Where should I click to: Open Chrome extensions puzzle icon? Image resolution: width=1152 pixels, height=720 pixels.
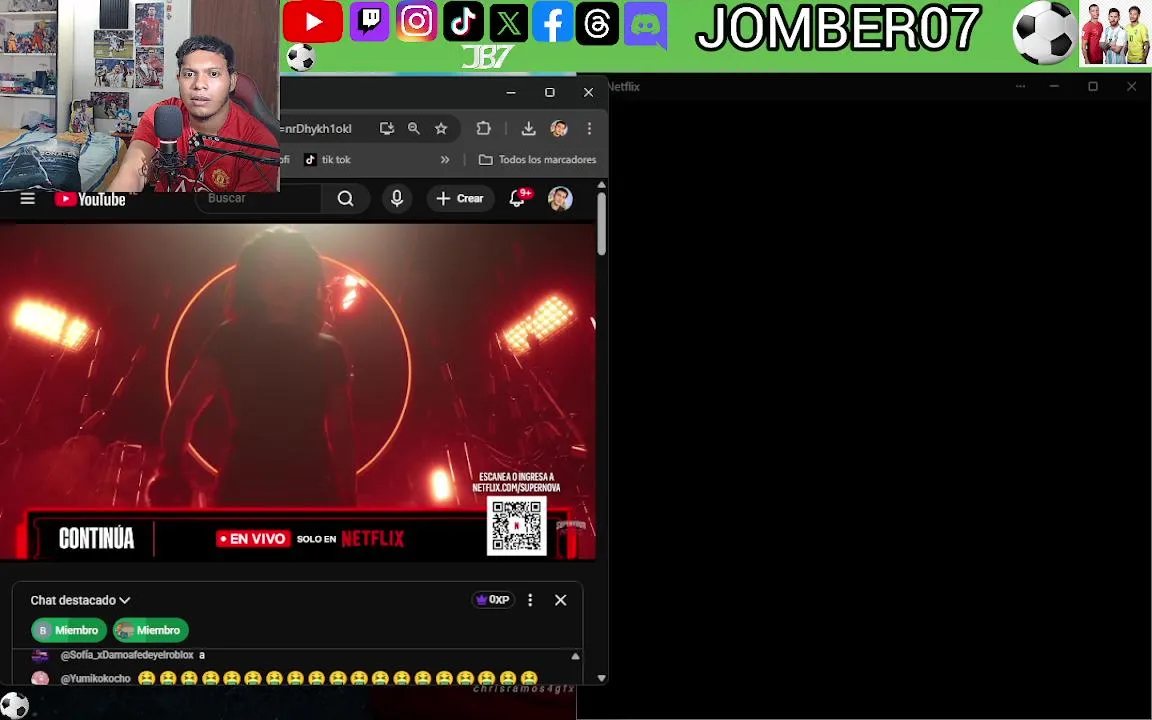[x=483, y=129]
